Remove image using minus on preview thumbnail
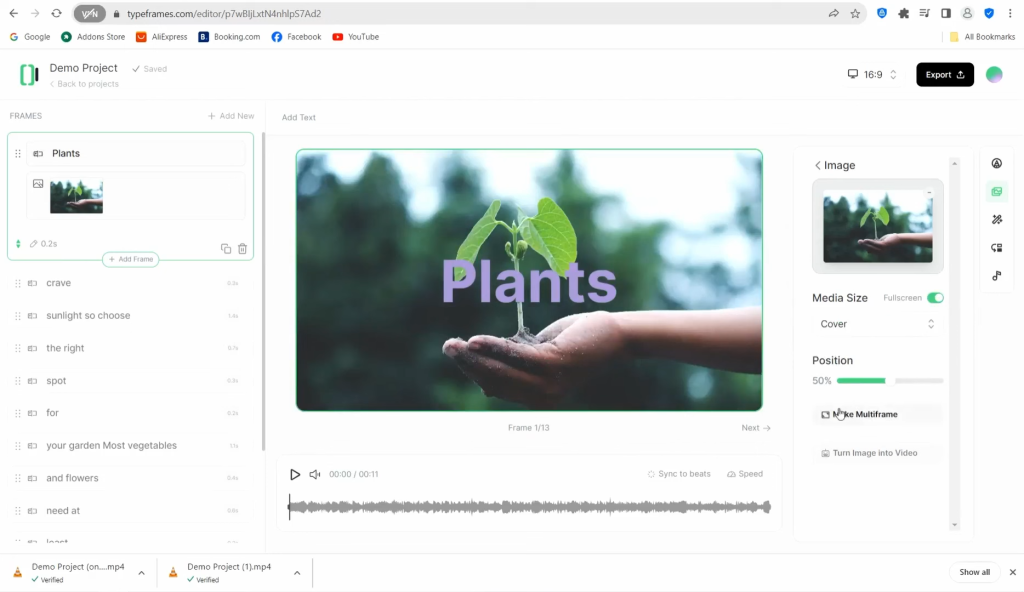Image resolution: width=1024 pixels, height=592 pixels. pos(929,193)
